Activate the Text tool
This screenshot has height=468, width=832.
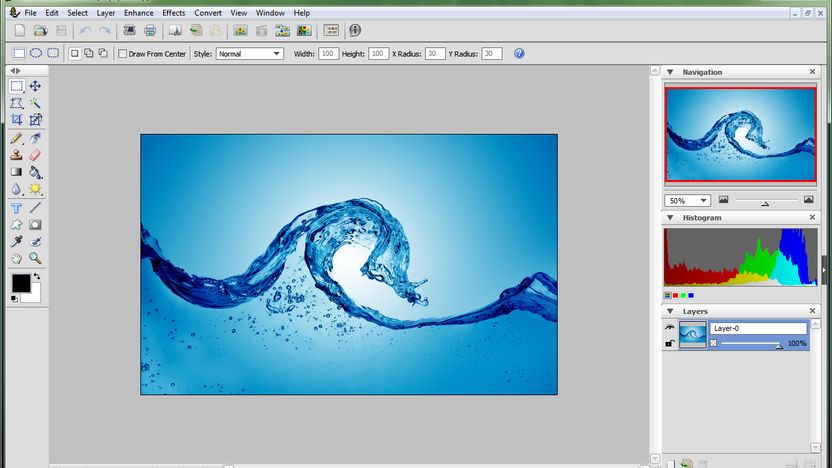pyautogui.click(x=16, y=208)
